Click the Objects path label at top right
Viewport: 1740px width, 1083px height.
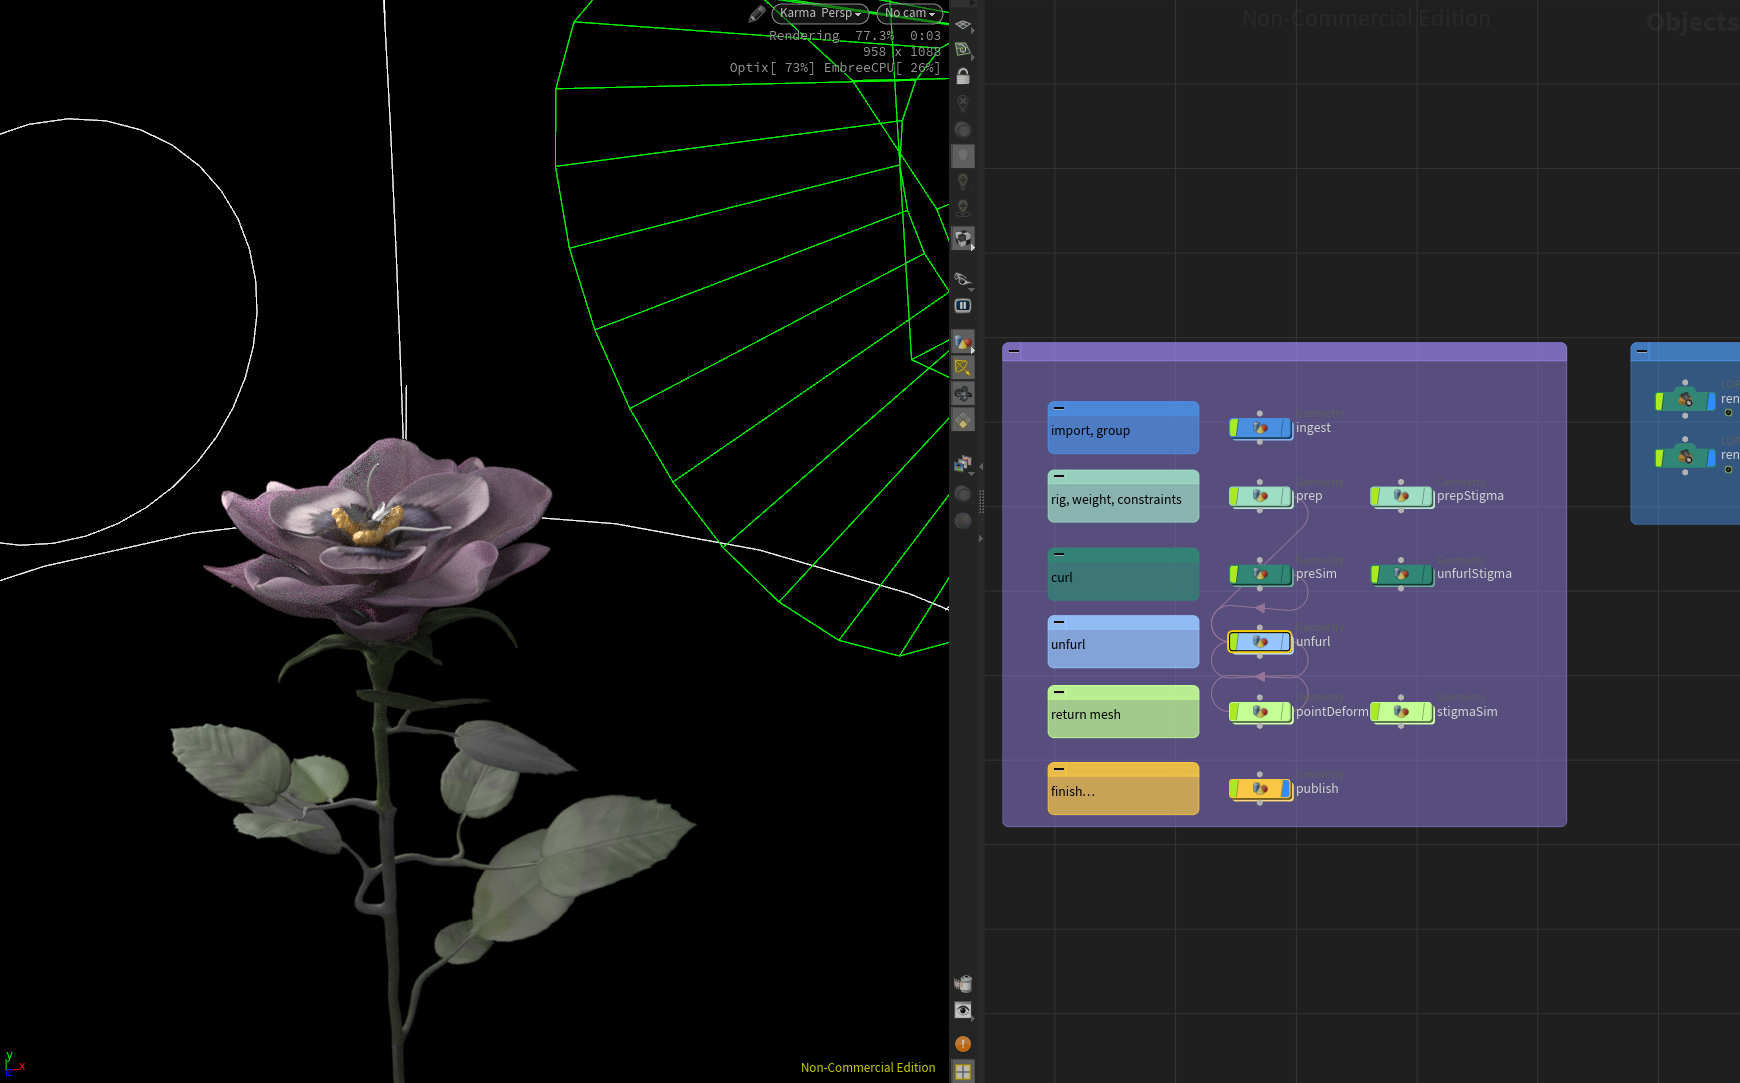[x=1691, y=22]
